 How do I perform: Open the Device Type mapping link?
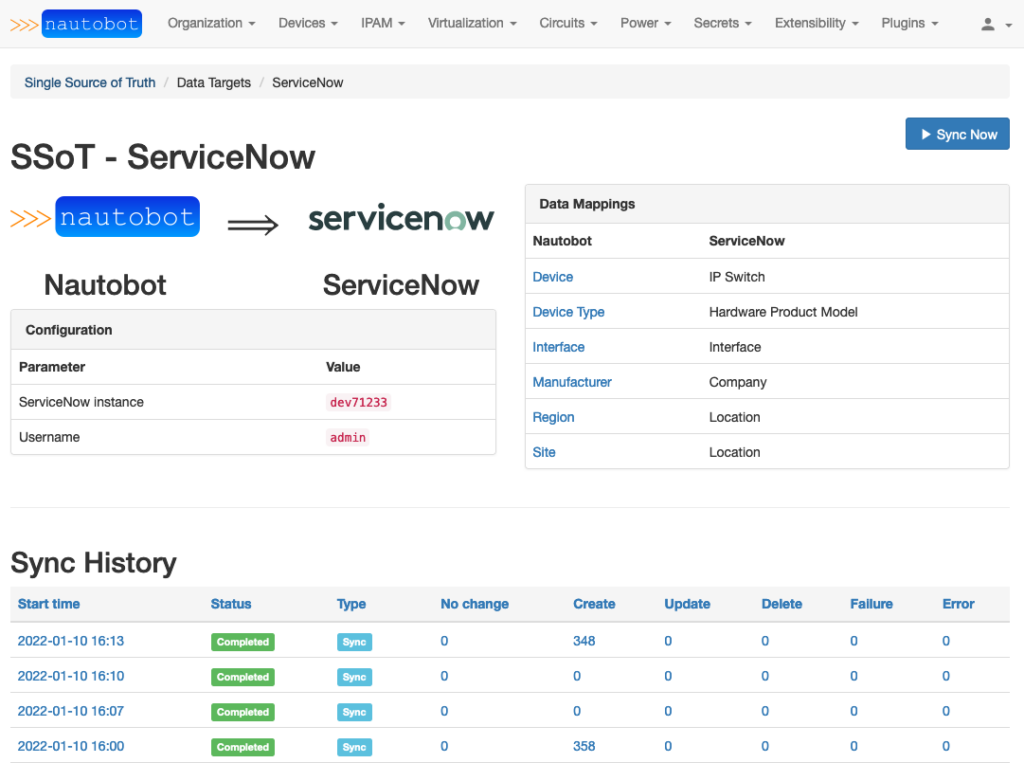click(568, 311)
